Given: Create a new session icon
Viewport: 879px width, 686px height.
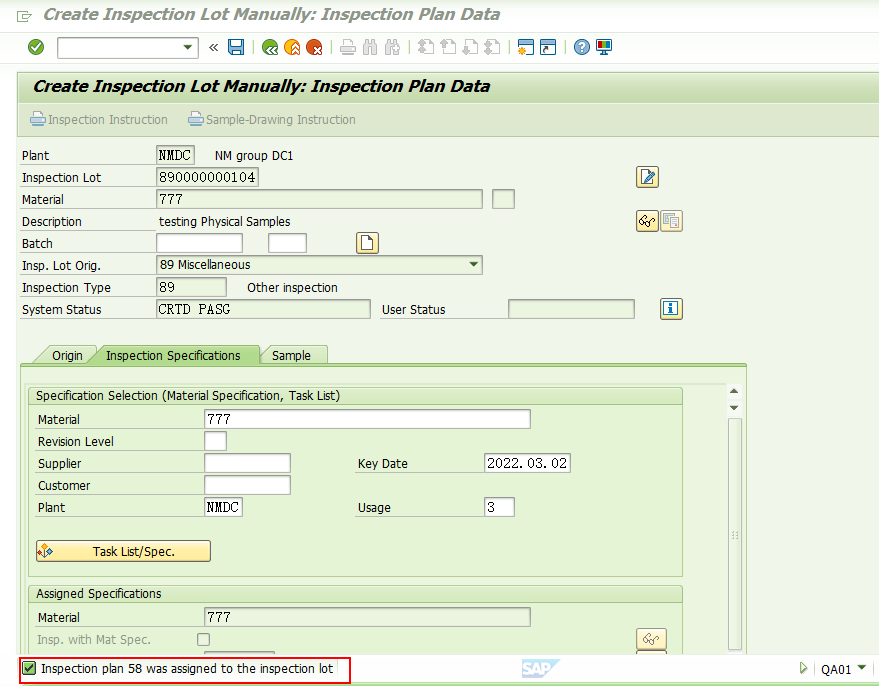Looking at the screenshot, I should [x=525, y=47].
